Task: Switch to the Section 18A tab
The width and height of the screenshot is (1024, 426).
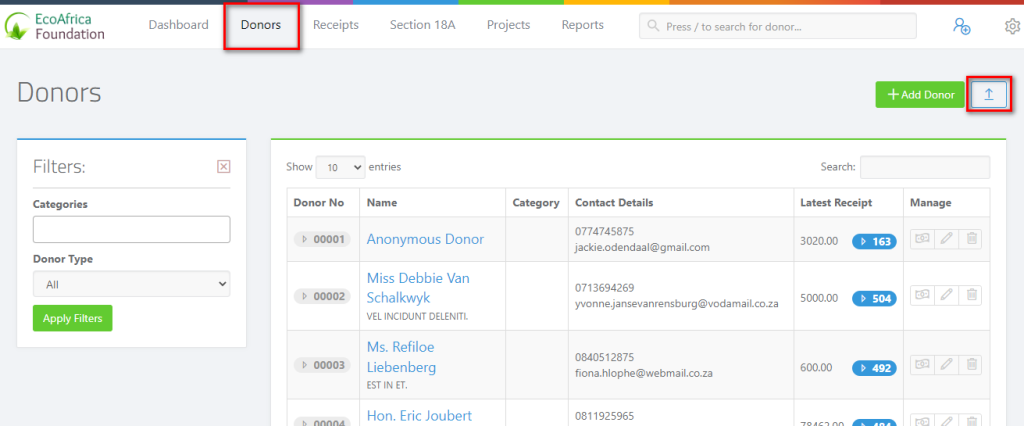Action: [423, 25]
